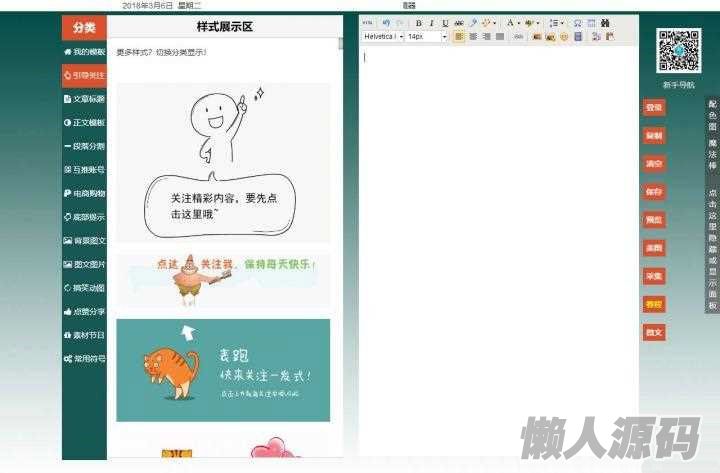Click the insert image icon

(x=536, y=36)
